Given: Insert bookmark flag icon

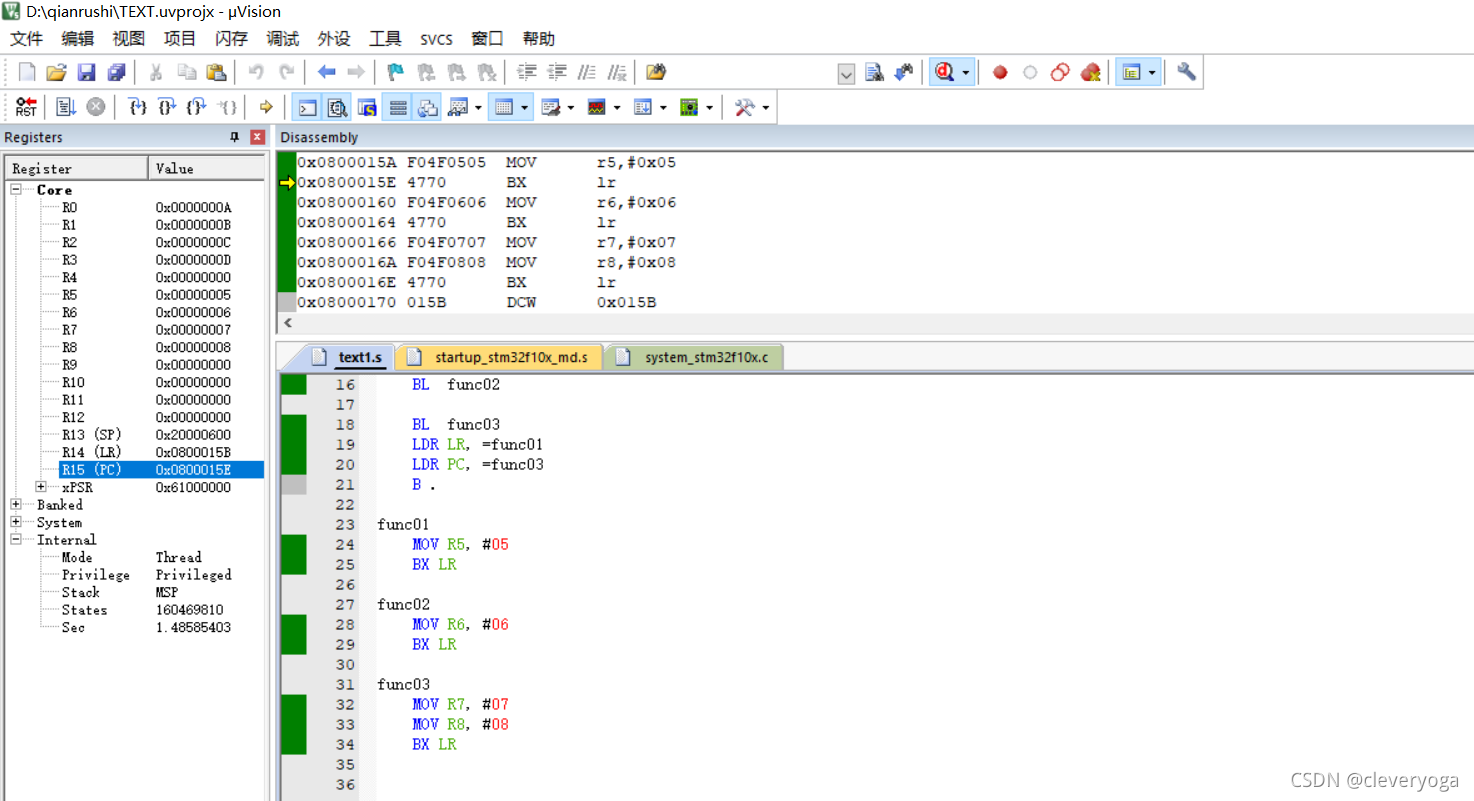Looking at the screenshot, I should point(395,72).
